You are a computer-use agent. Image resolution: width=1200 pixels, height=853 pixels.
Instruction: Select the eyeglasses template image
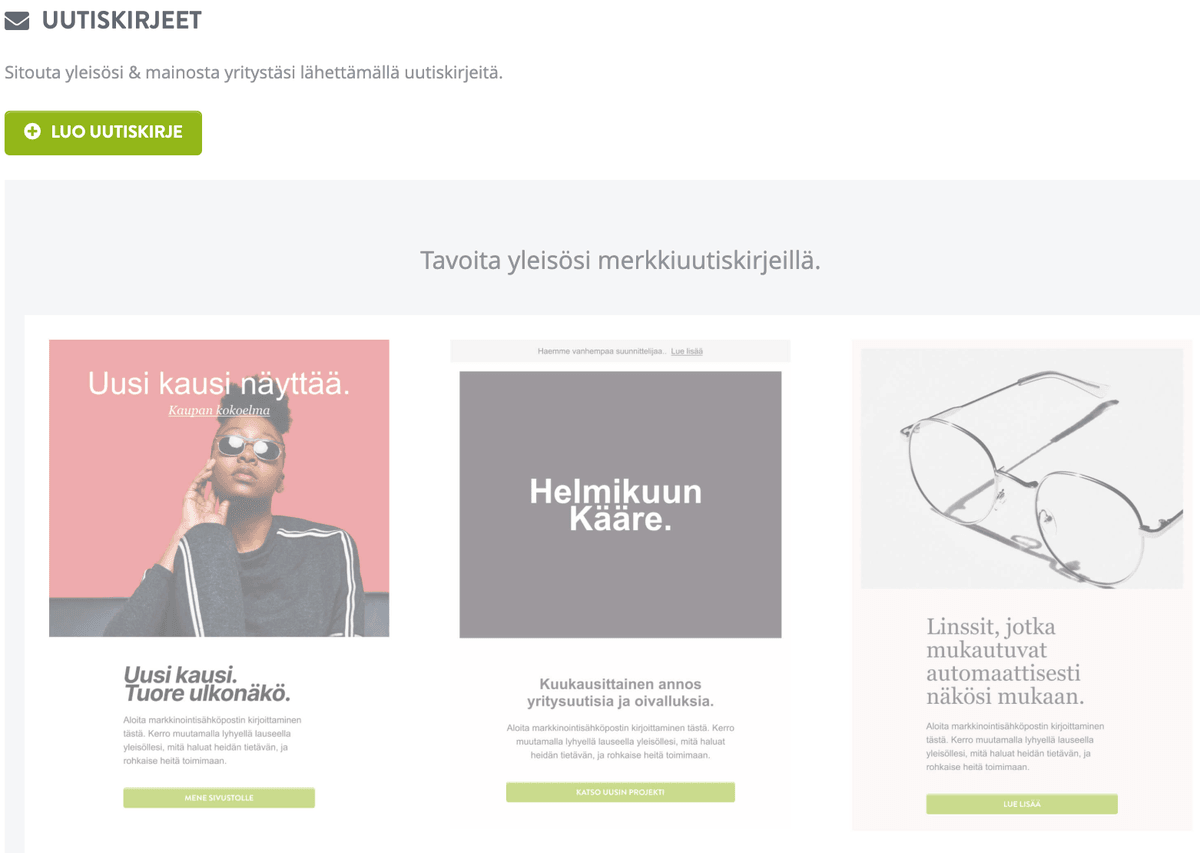(x=1022, y=468)
